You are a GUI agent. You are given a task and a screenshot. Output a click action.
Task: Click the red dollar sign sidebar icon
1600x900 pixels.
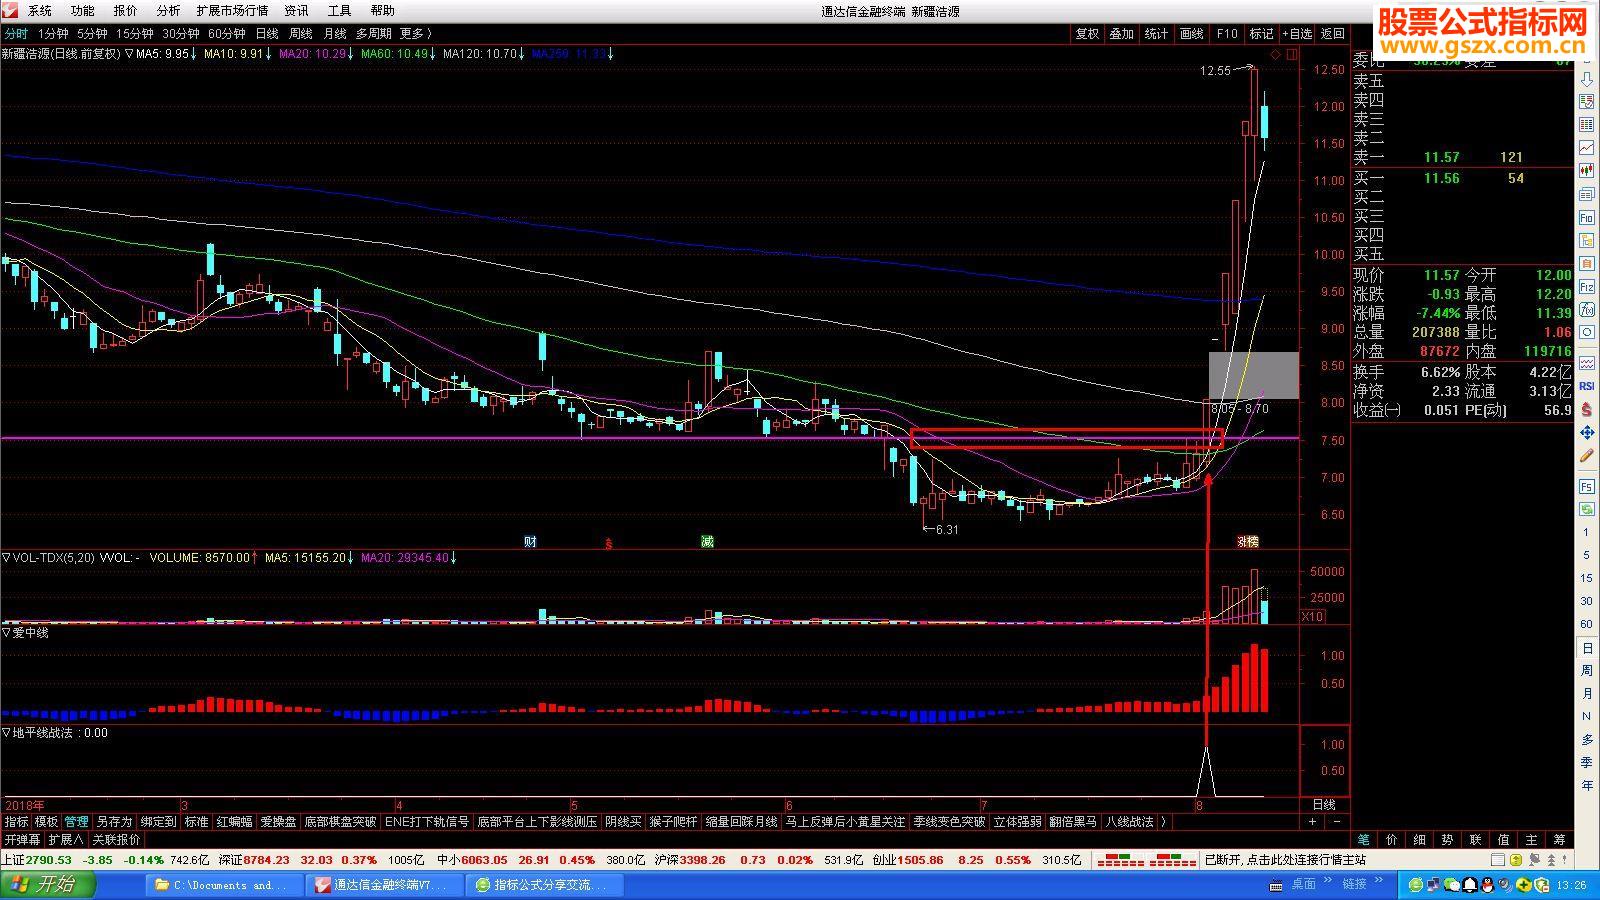1587,409
